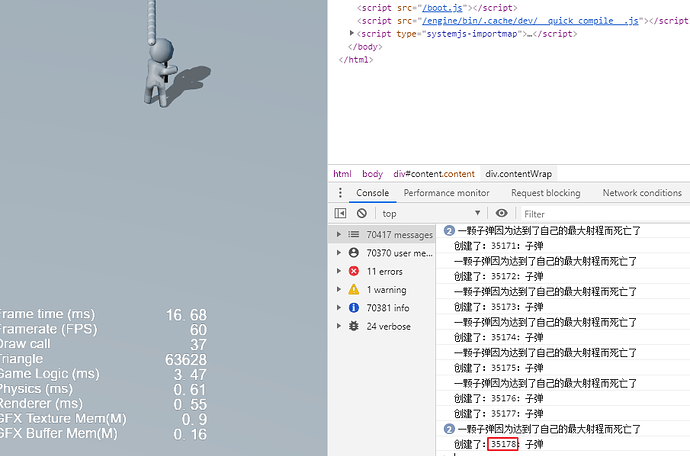
Task: Click the 'div.contentWrap' breadcrumb
Action: (x=518, y=174)
